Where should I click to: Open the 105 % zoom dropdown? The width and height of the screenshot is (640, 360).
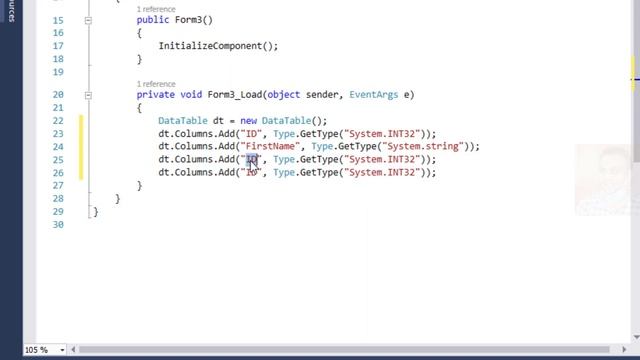[x=62, y=350]
